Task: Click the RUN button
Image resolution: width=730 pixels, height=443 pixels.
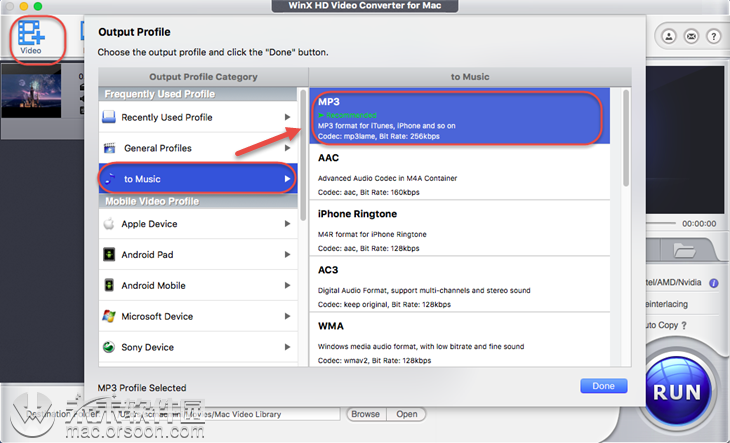Action: pos(677,392)
